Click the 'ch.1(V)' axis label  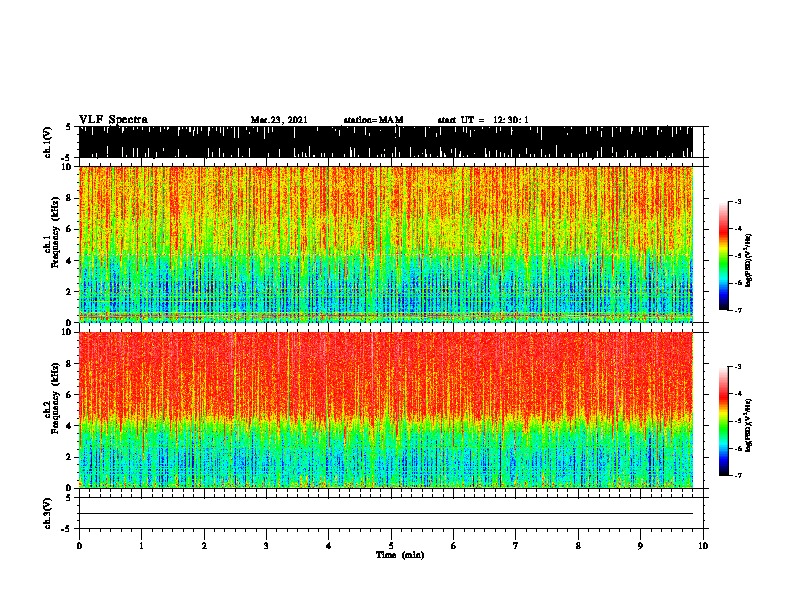pos(47,142)
